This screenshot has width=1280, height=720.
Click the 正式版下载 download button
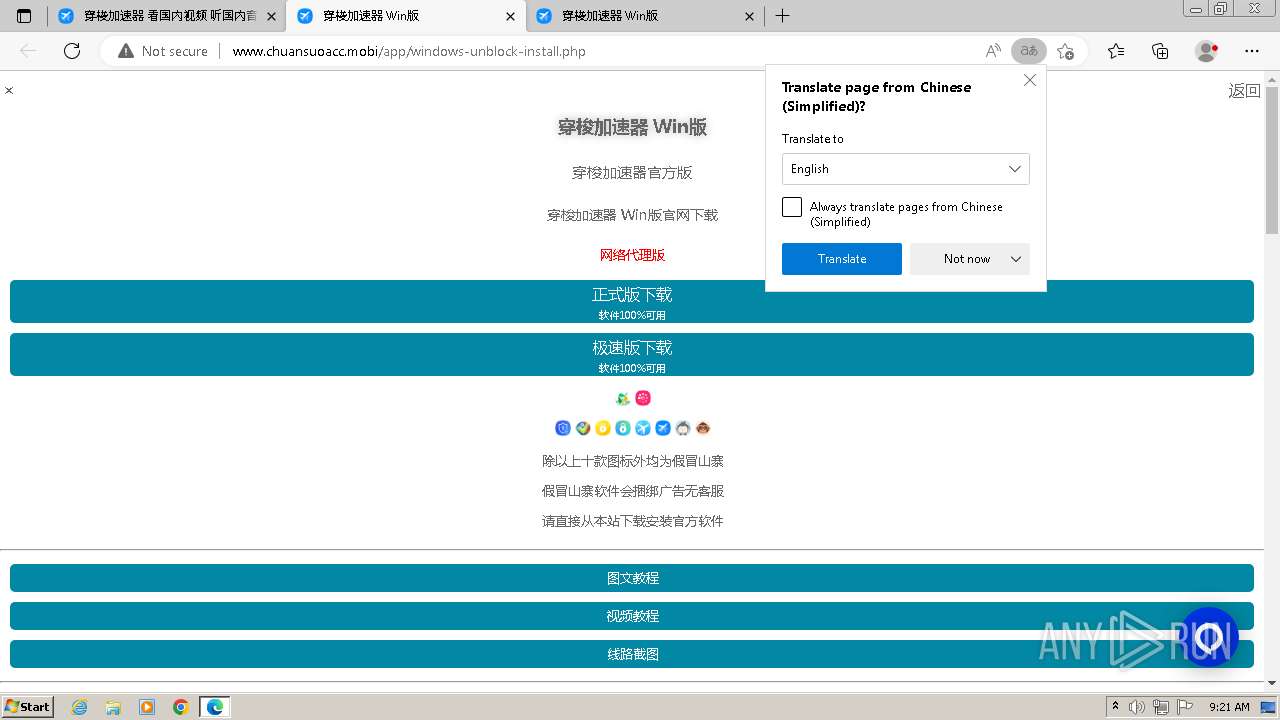[632, 302]
